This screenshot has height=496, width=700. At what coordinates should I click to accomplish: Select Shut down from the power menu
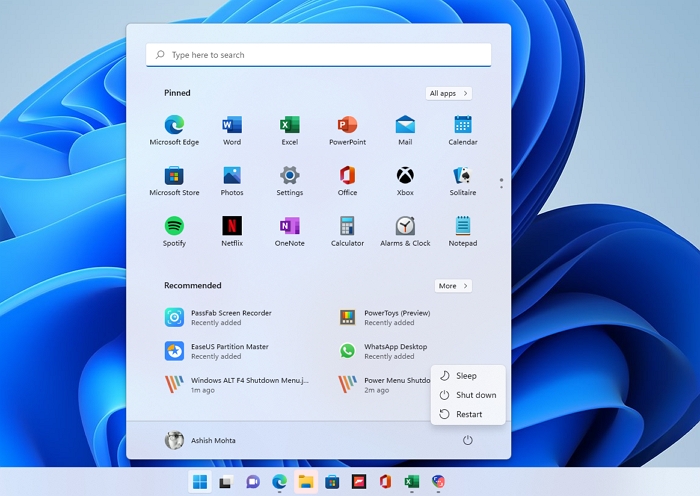click(468, 395)
